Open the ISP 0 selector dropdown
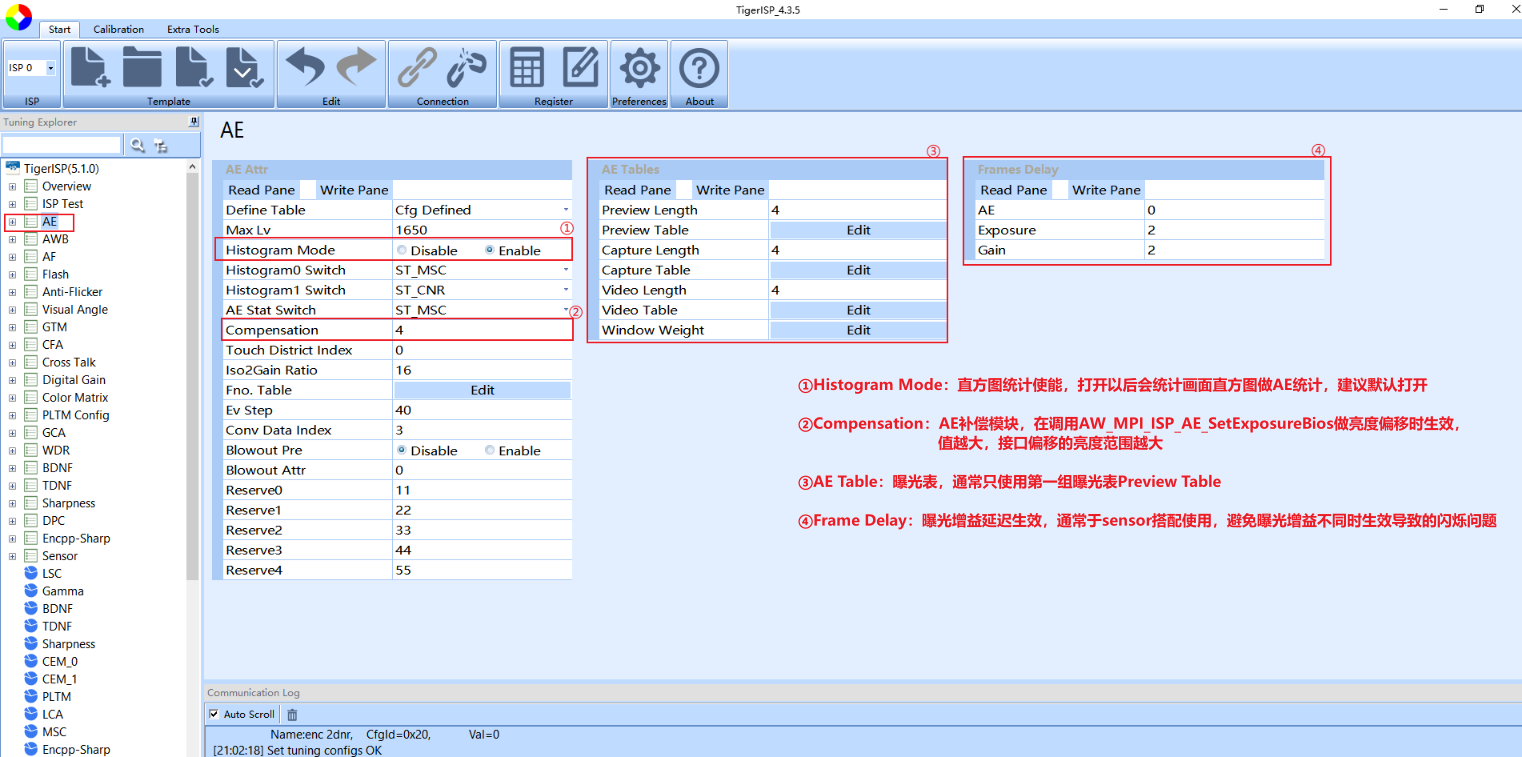 click(50, 68)
